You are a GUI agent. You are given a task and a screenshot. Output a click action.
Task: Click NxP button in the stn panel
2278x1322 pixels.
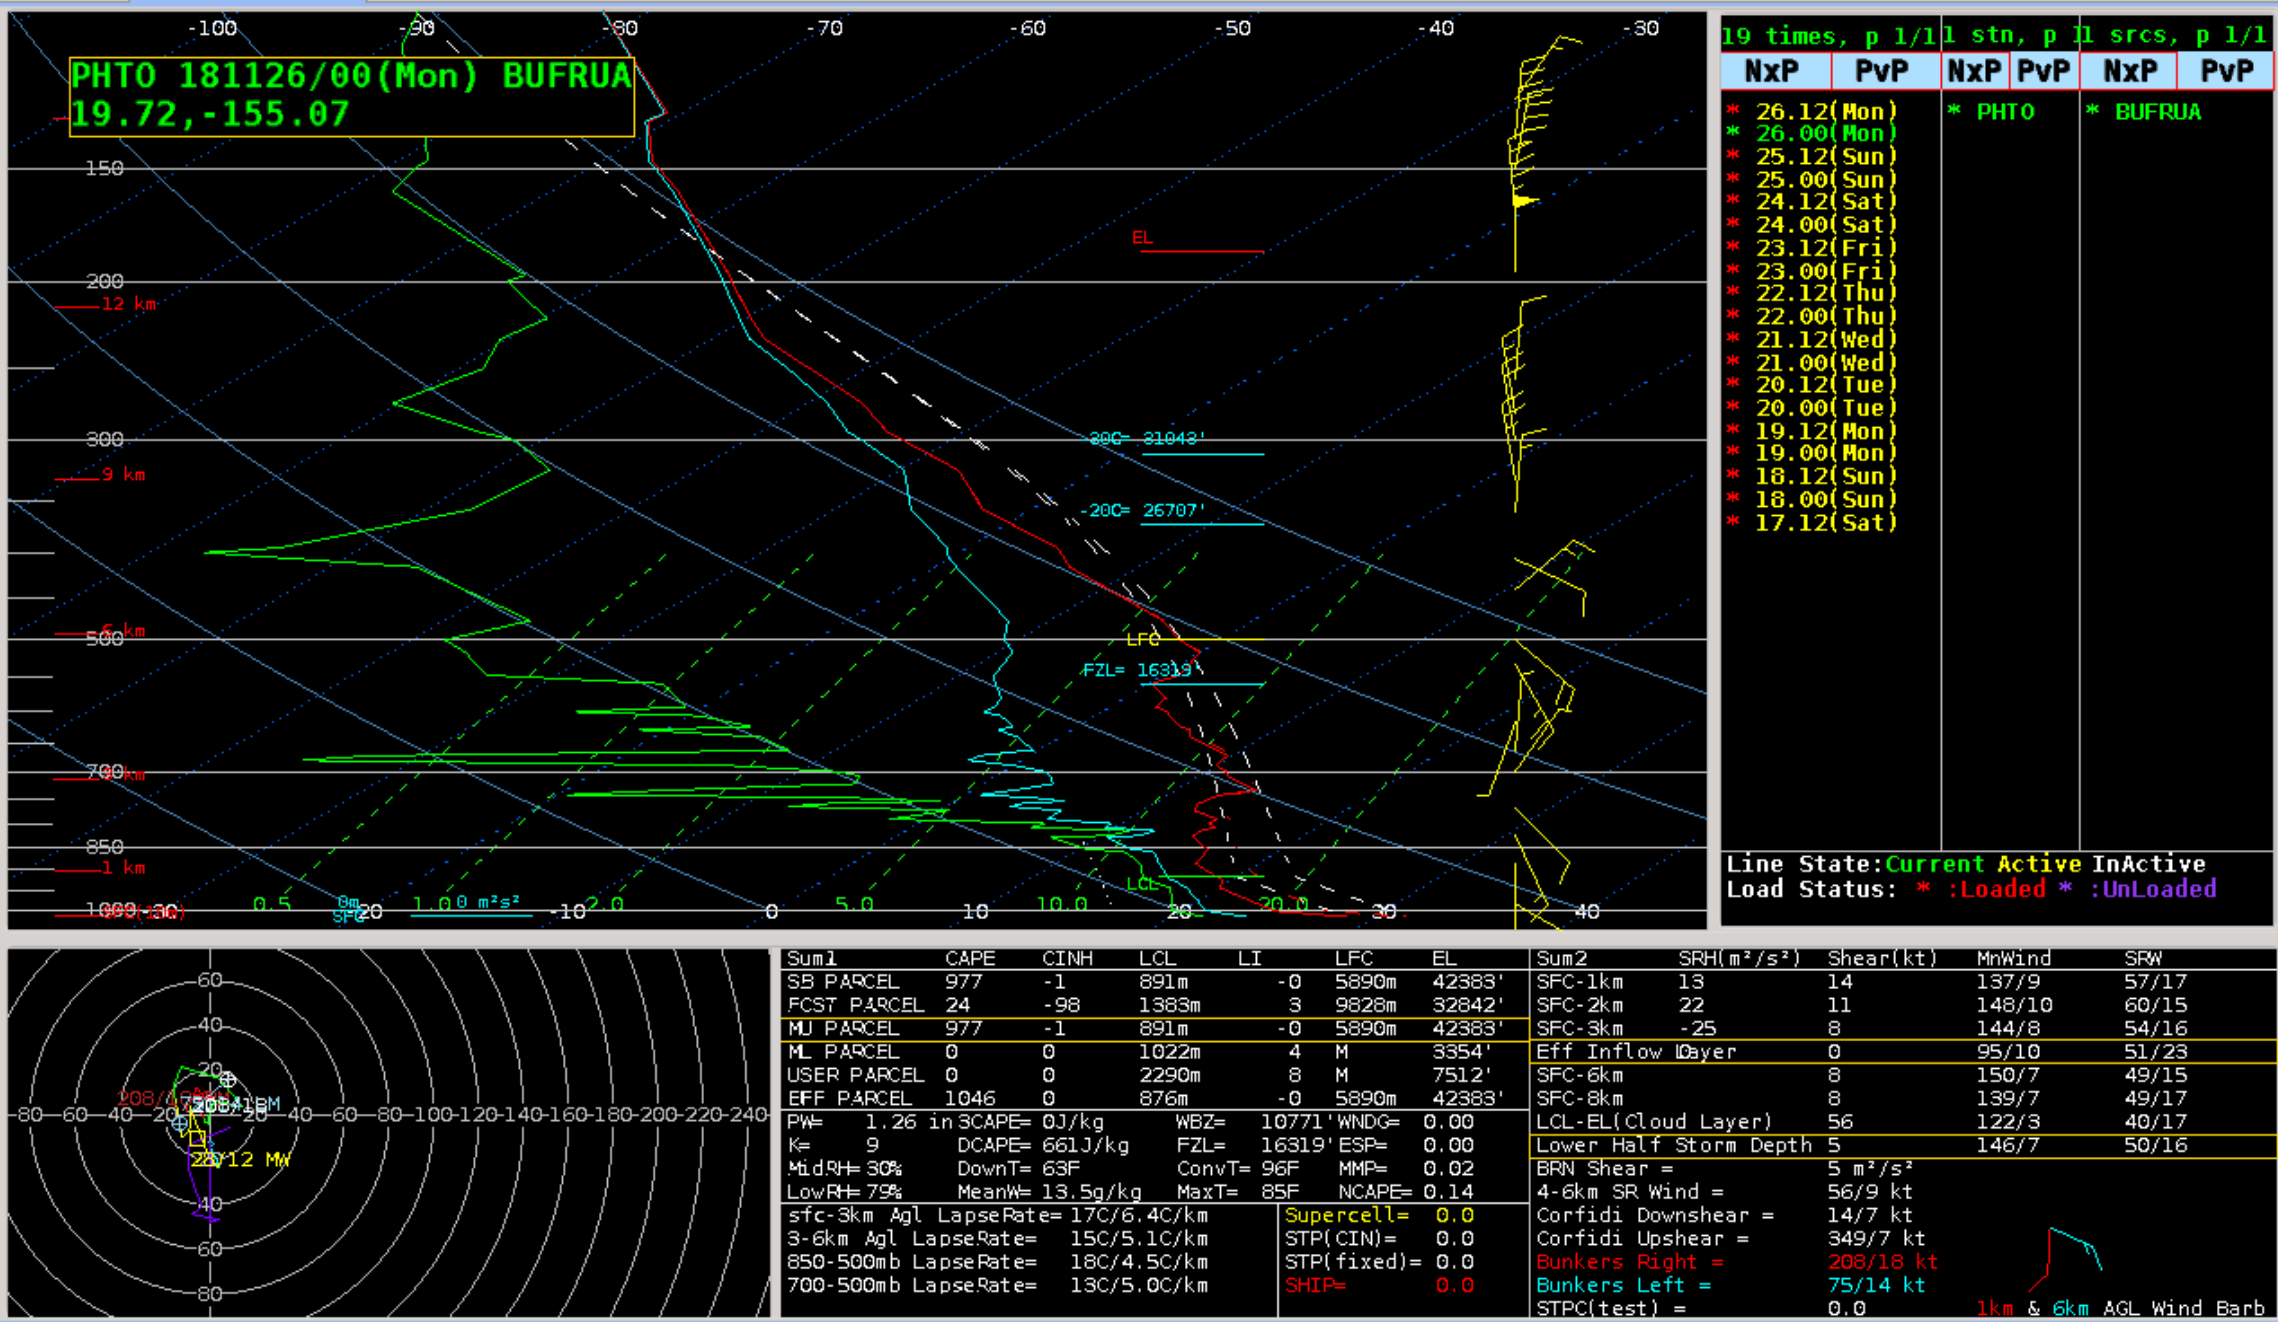coord(1975,71)
